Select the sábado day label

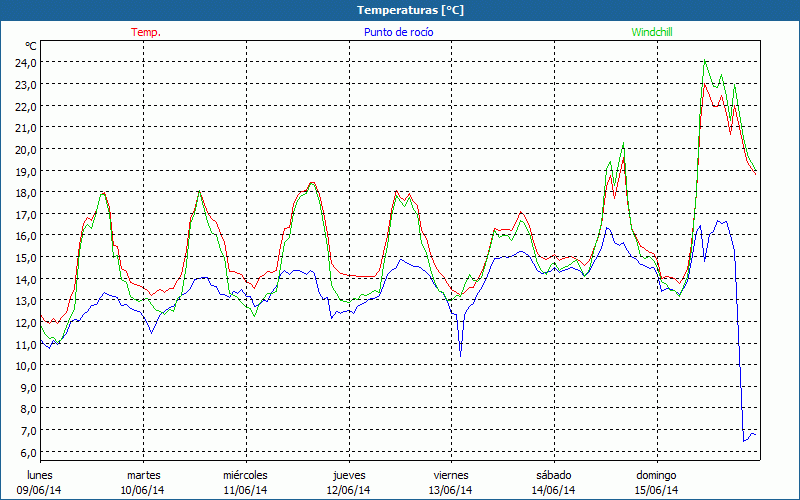[x=553, y=474]
